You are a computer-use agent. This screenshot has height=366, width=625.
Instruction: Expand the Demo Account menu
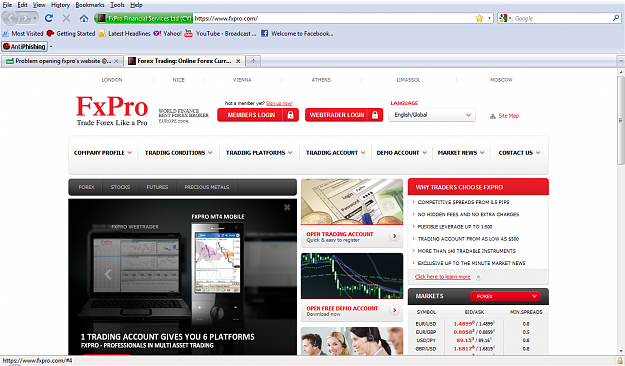click(402, 153)
